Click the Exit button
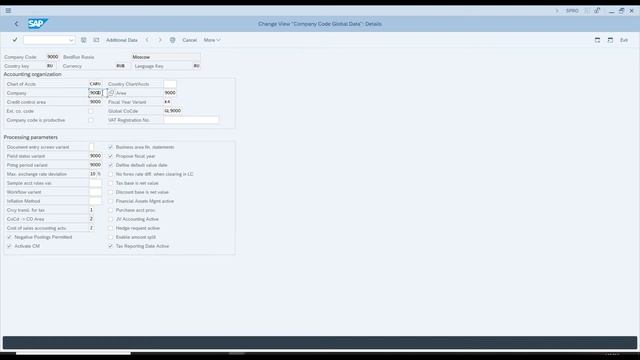Viewport: 640px width, 360px height. (624, 40)
